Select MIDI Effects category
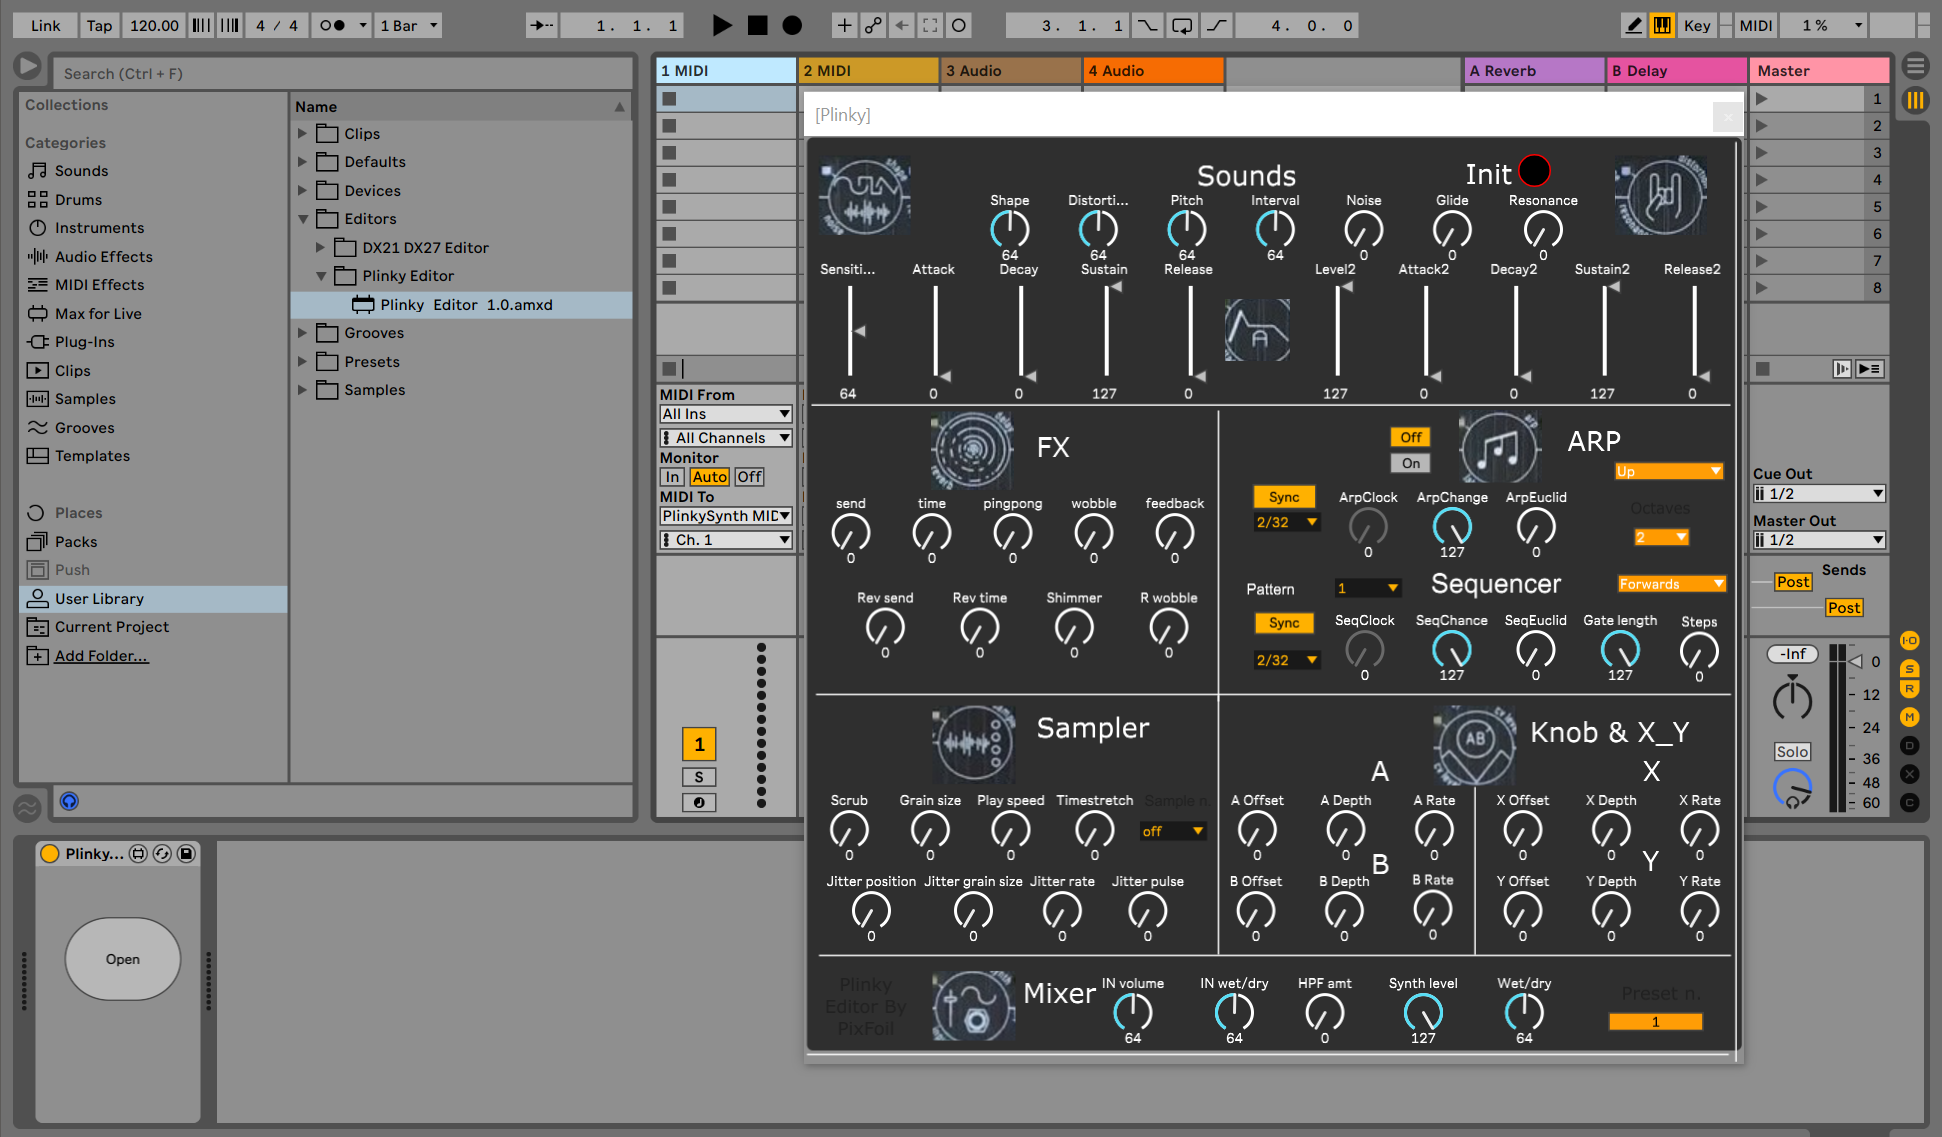The height and width of the screenshot is (1137, 1942). click(99, 285)
